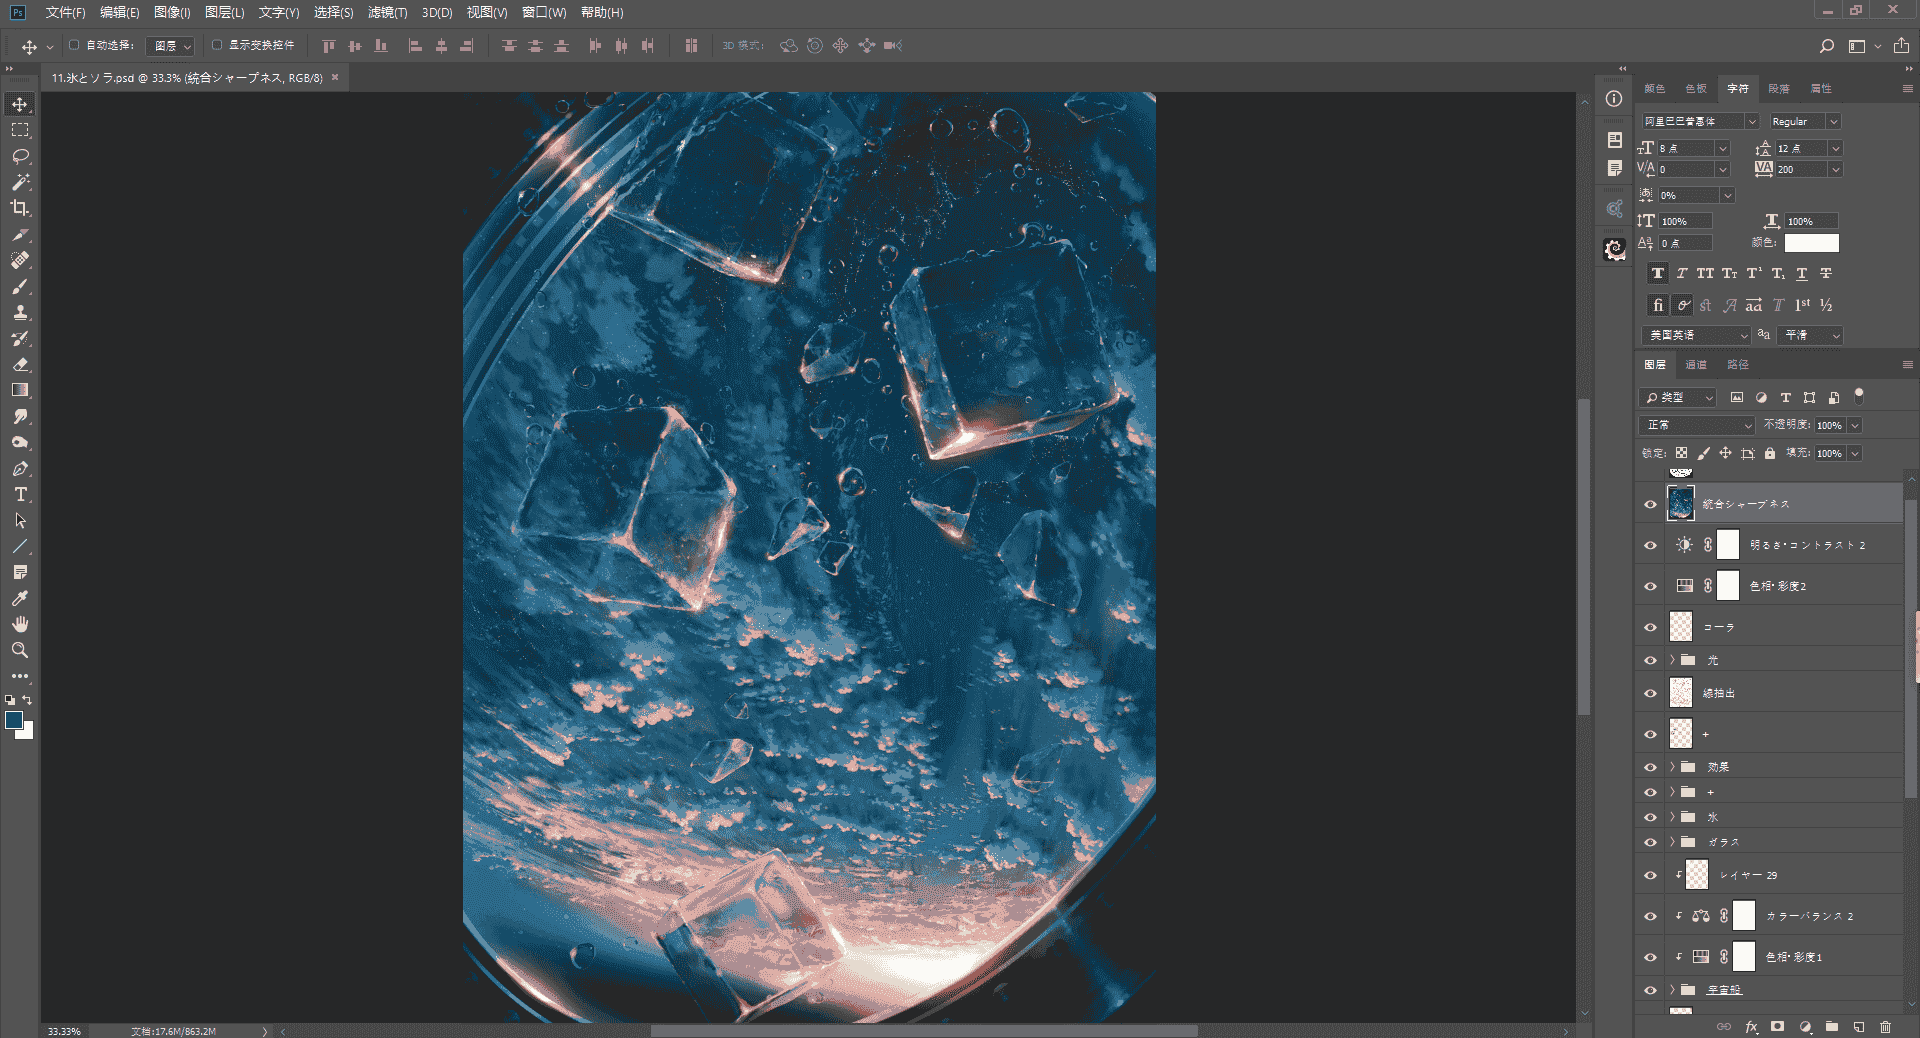Delete layer using the trash icon
Image resolution: width=1920 pixels, height=1038 pixels.
tap(1885, 1026)
